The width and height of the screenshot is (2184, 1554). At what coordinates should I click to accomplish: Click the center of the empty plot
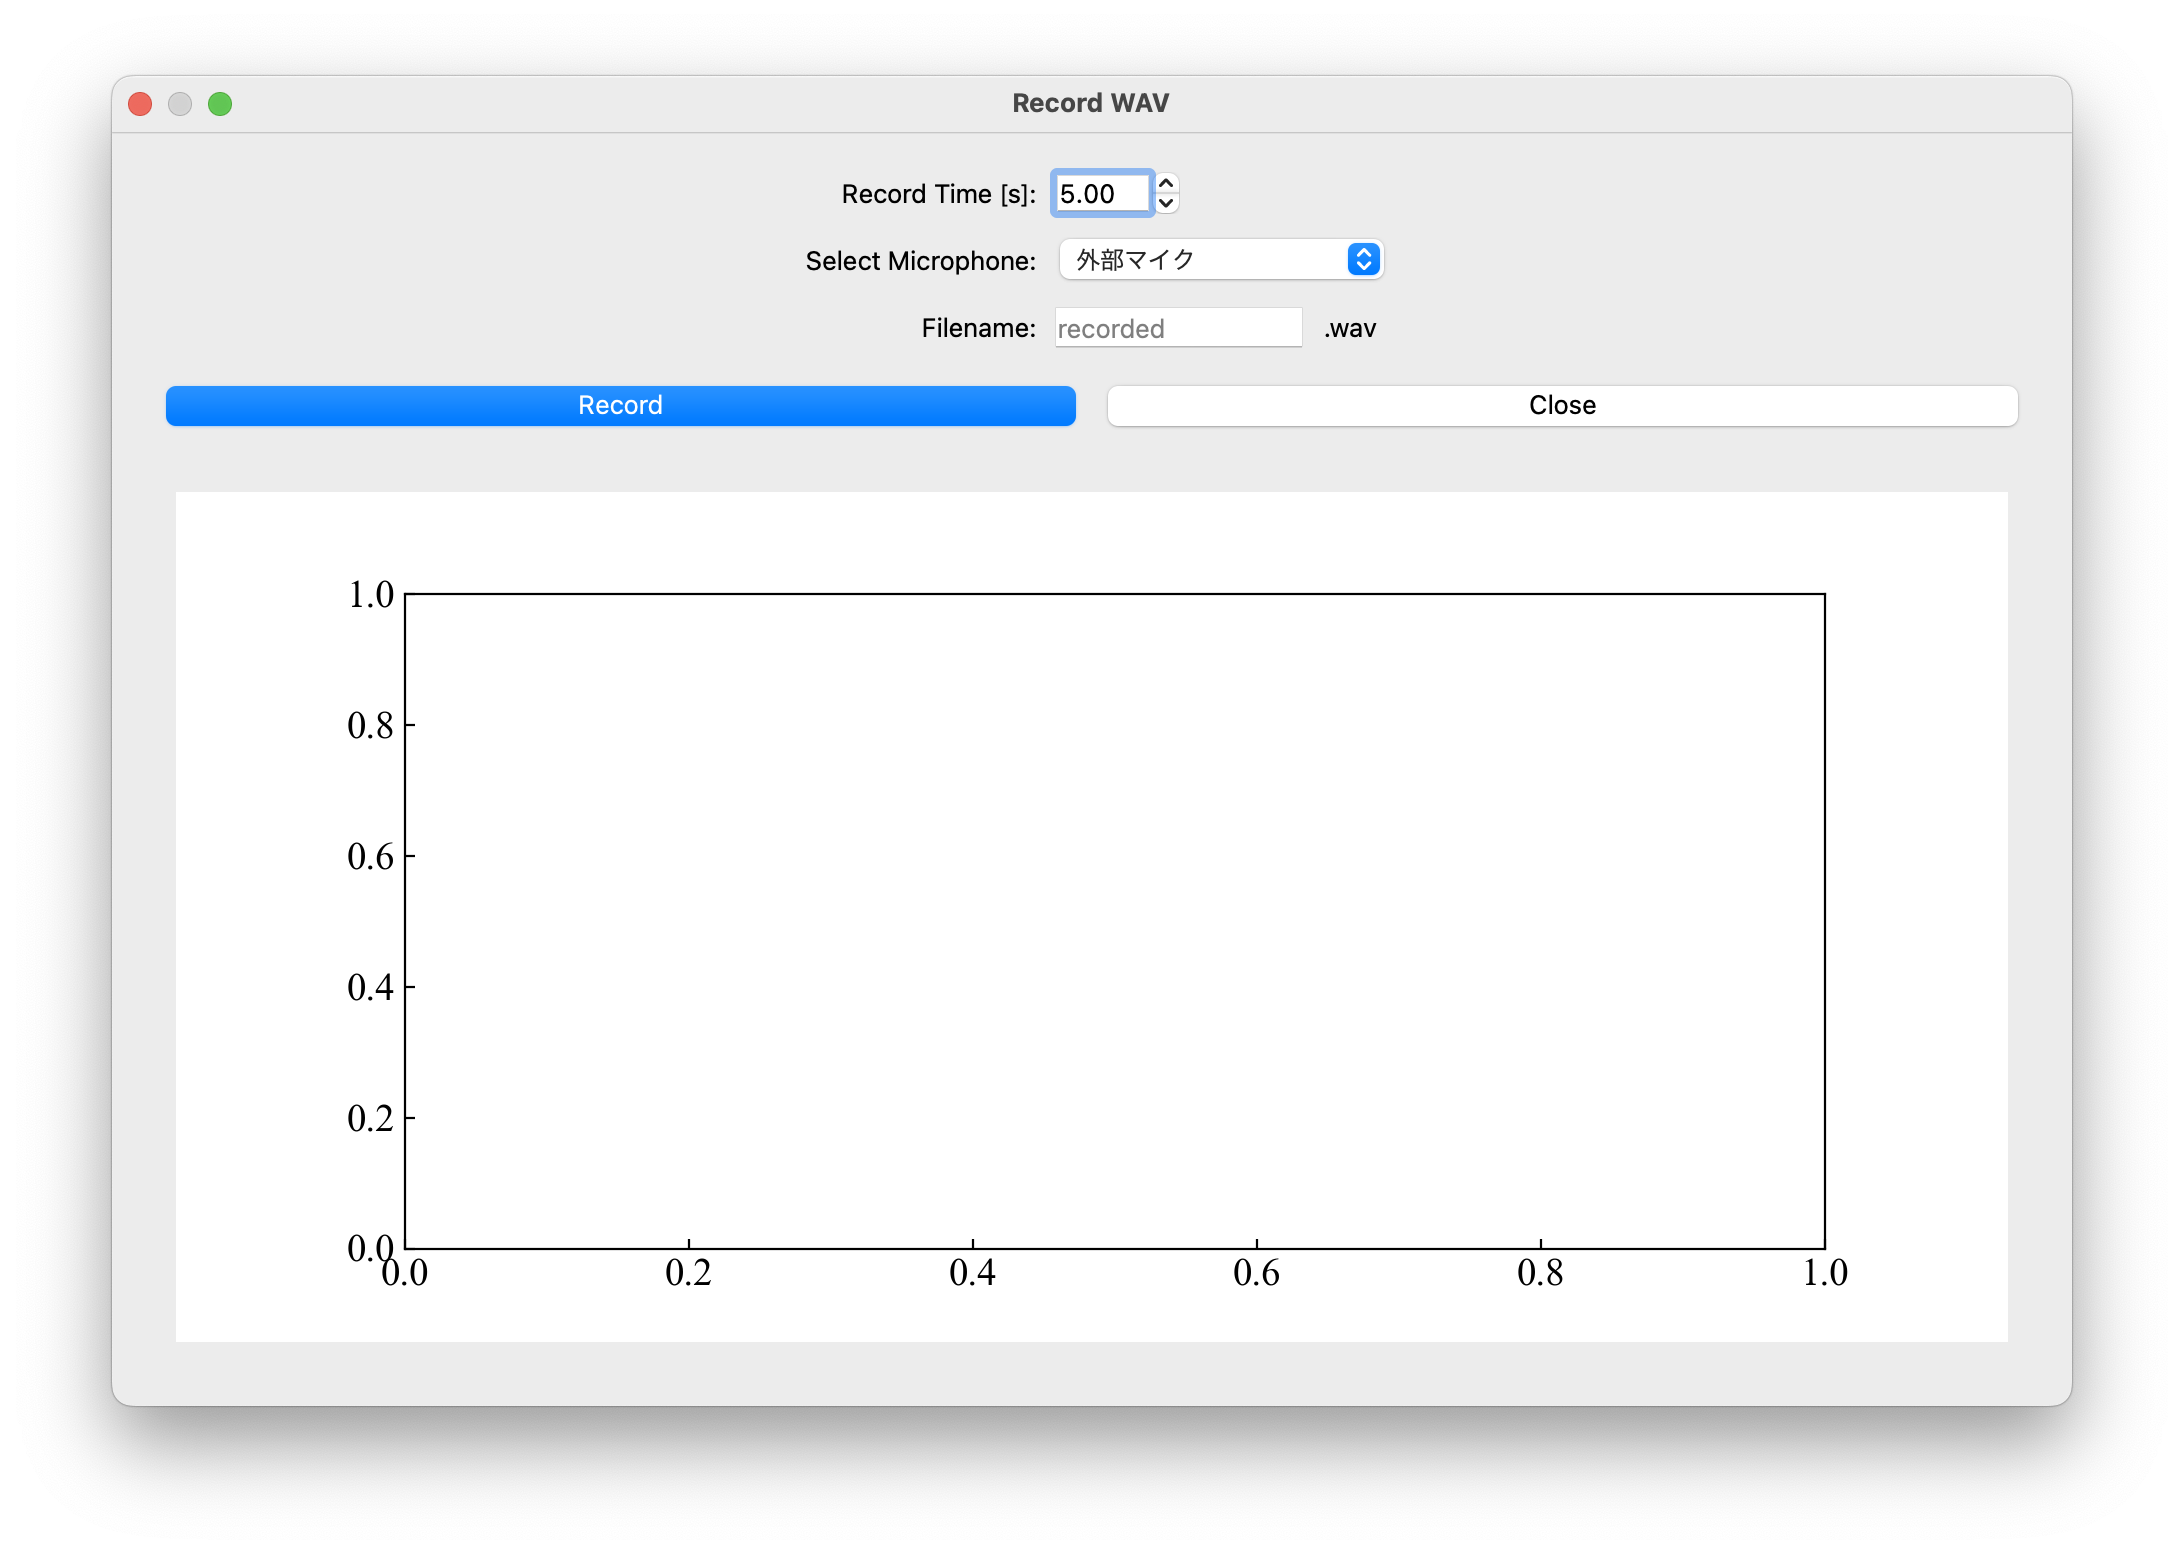[x=1114, y=921]
